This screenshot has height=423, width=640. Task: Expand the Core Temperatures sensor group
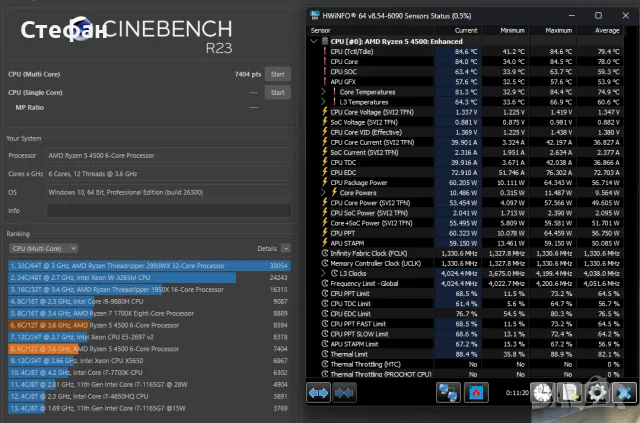pyautogui.click(x=323, y=91)
